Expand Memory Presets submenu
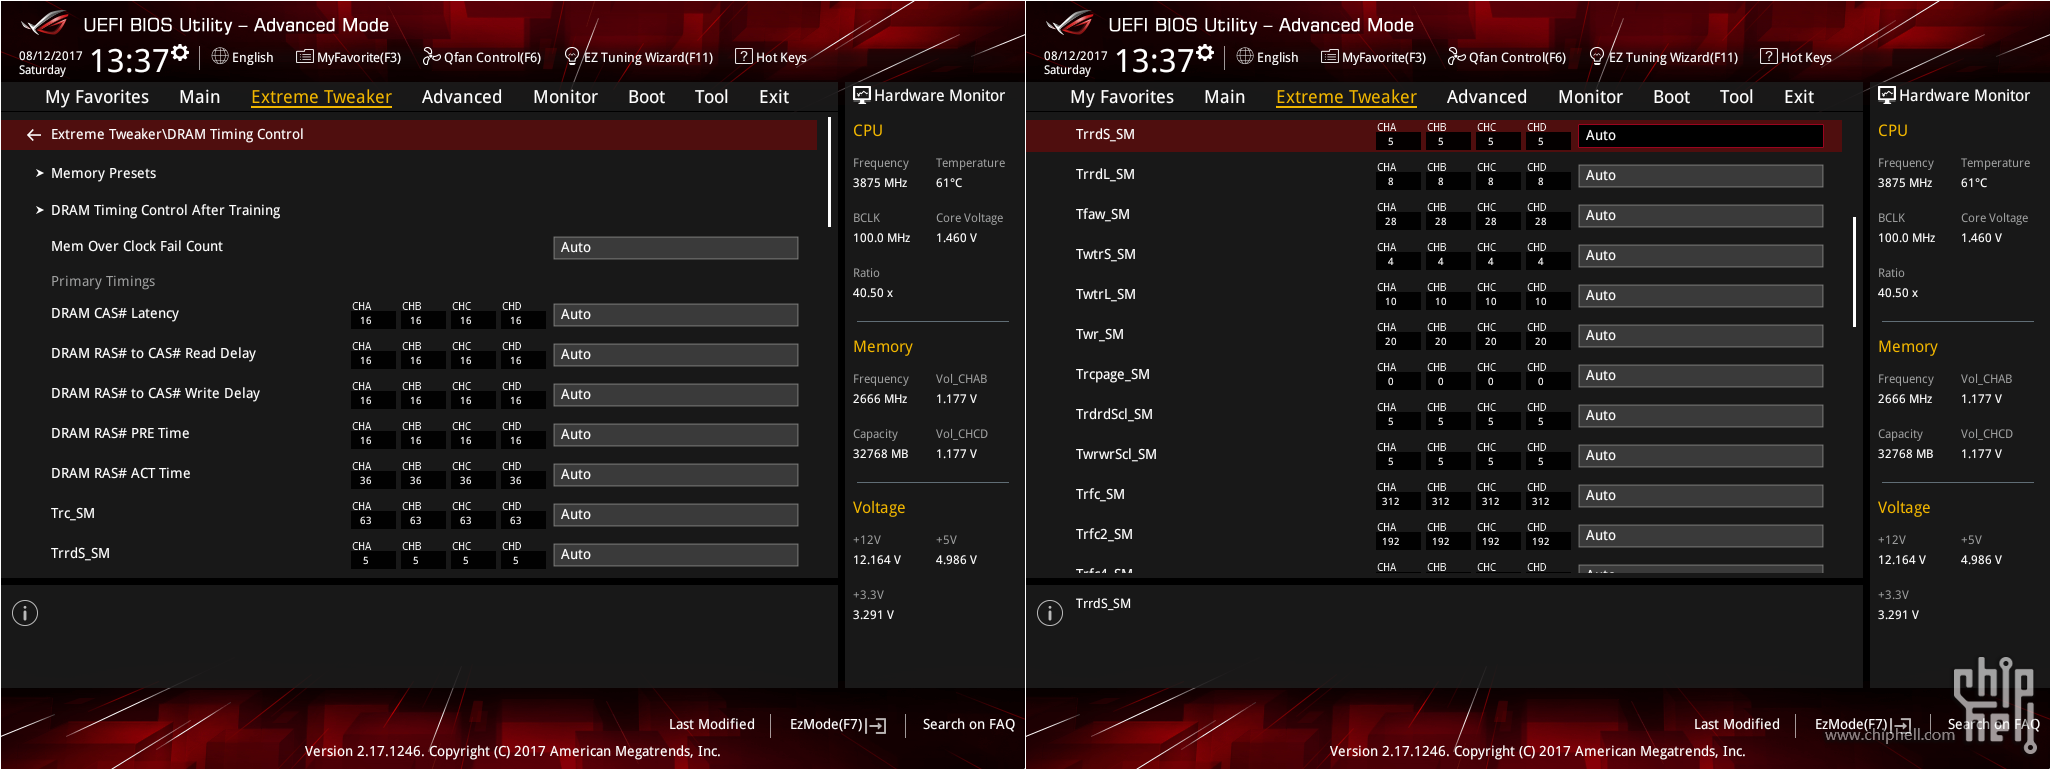2051x770 pixels. tap(104, 173)
